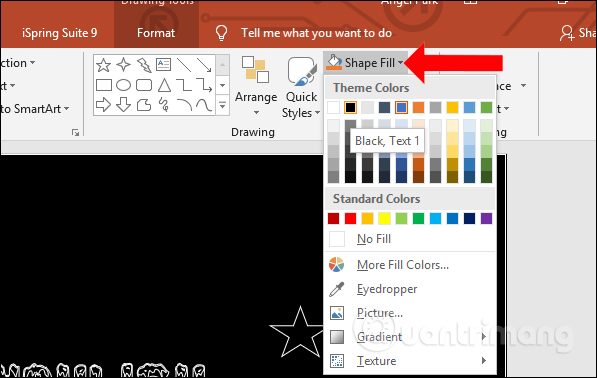Select the triangle shape
This screenshot has width=597, height=378.
[x=164, y=85]
